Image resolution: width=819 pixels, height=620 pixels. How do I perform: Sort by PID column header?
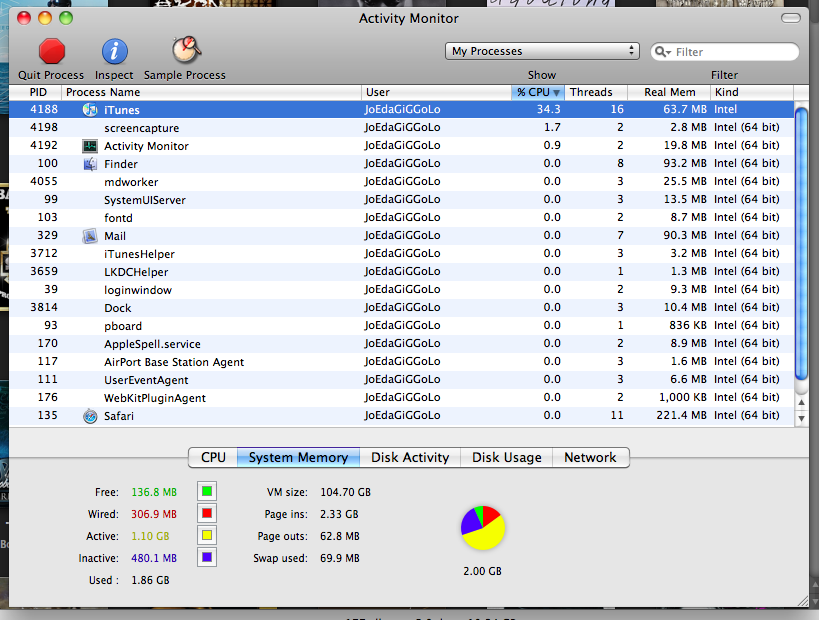click(x=36, y=92)
